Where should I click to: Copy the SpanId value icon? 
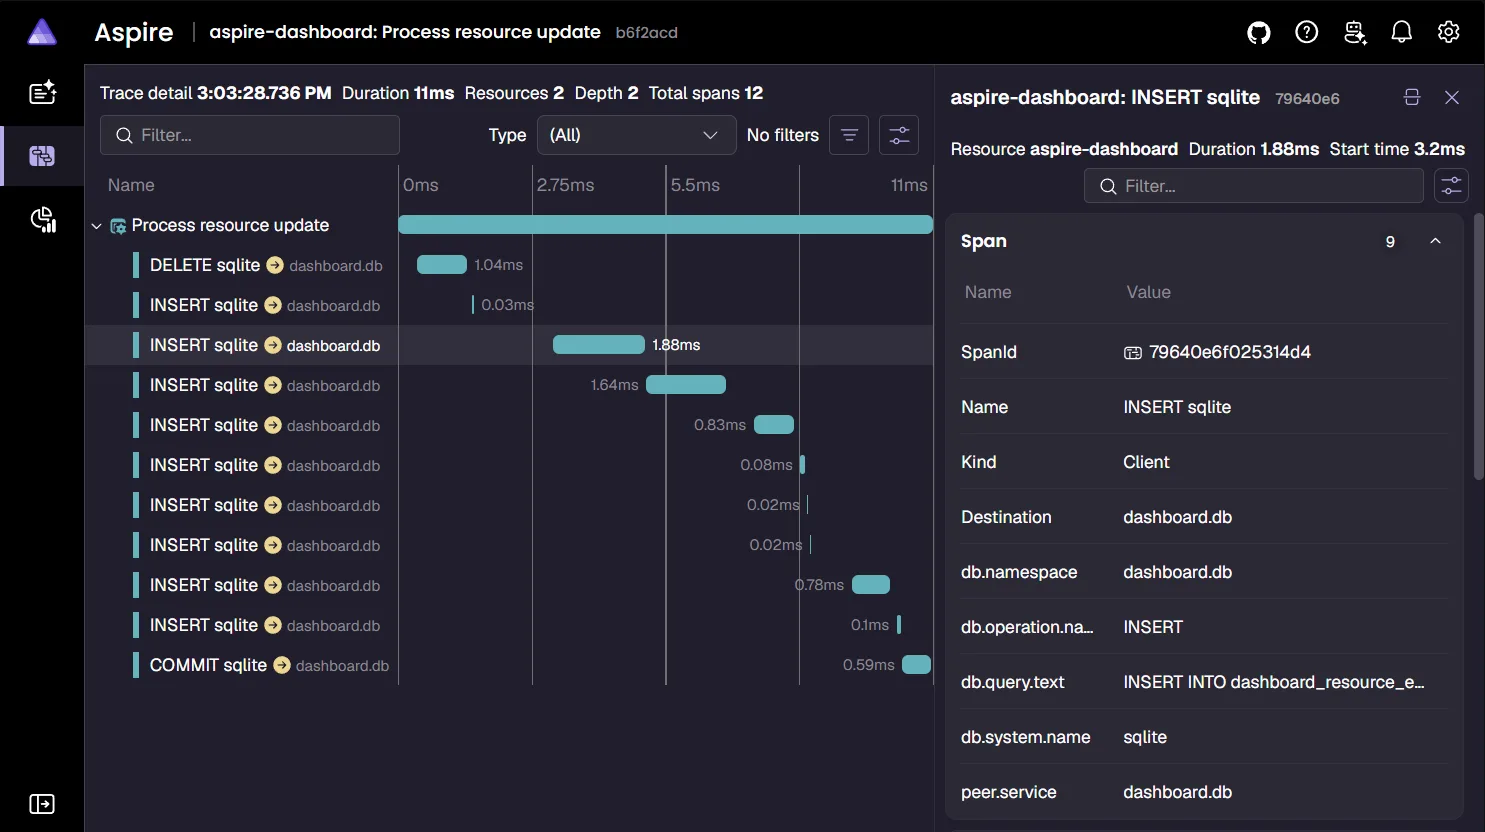(x=1132, y=352)
